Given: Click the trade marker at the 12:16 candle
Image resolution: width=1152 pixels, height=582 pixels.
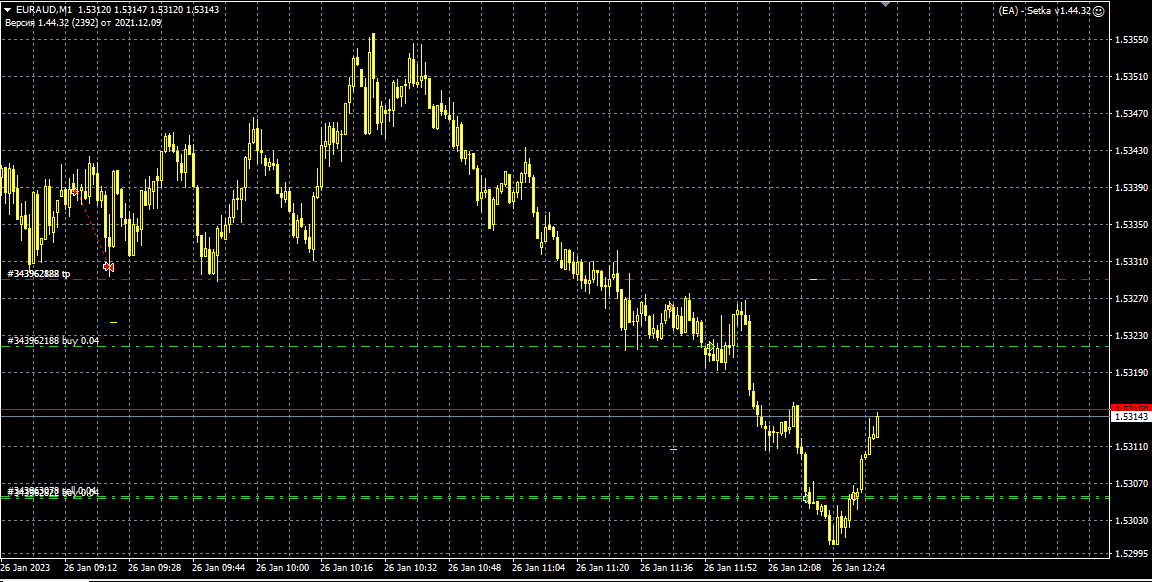Looking at the screenshot, I should (807, 498).
